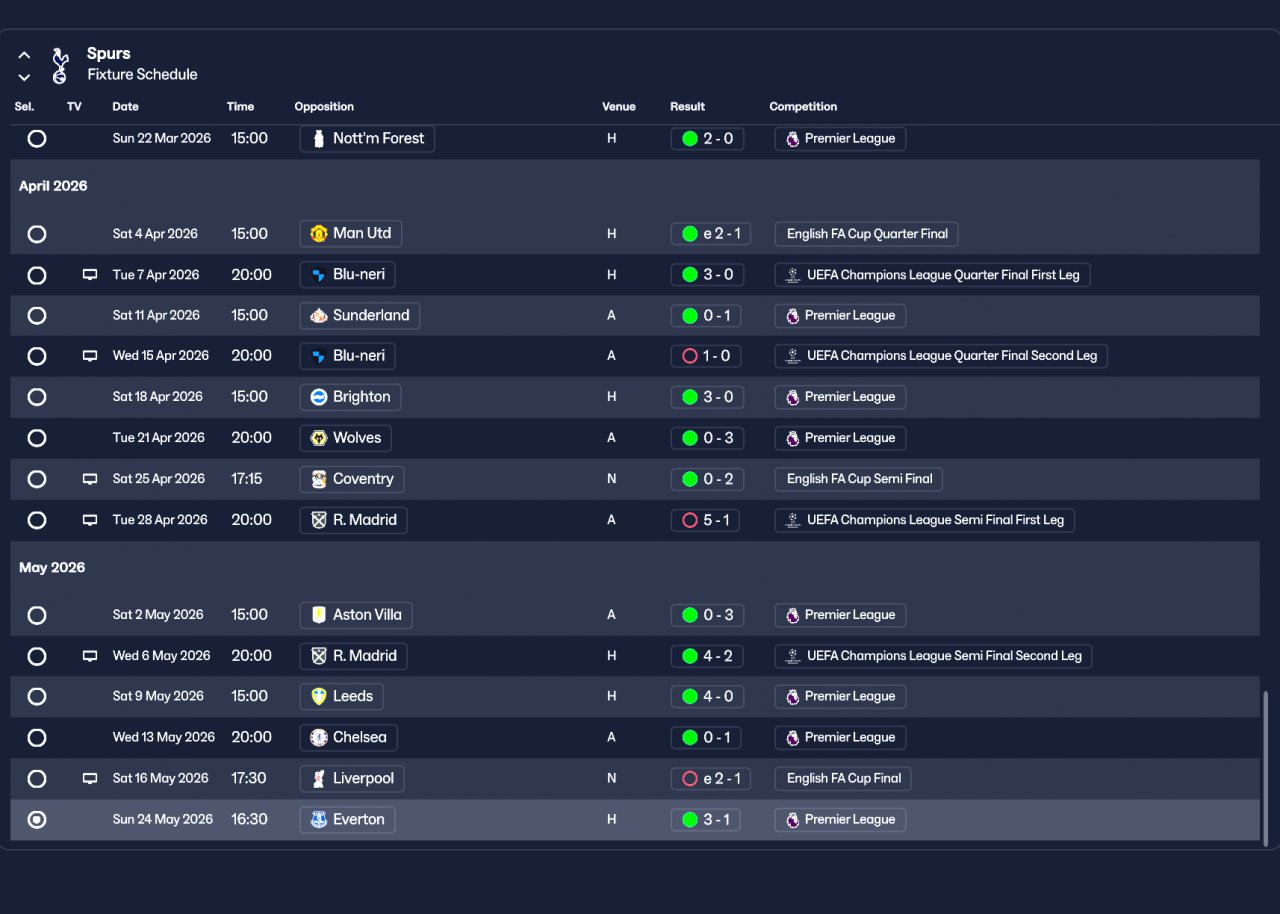Click the May 2026 month header
This screenshot has width=1280, height=914.
52,568
